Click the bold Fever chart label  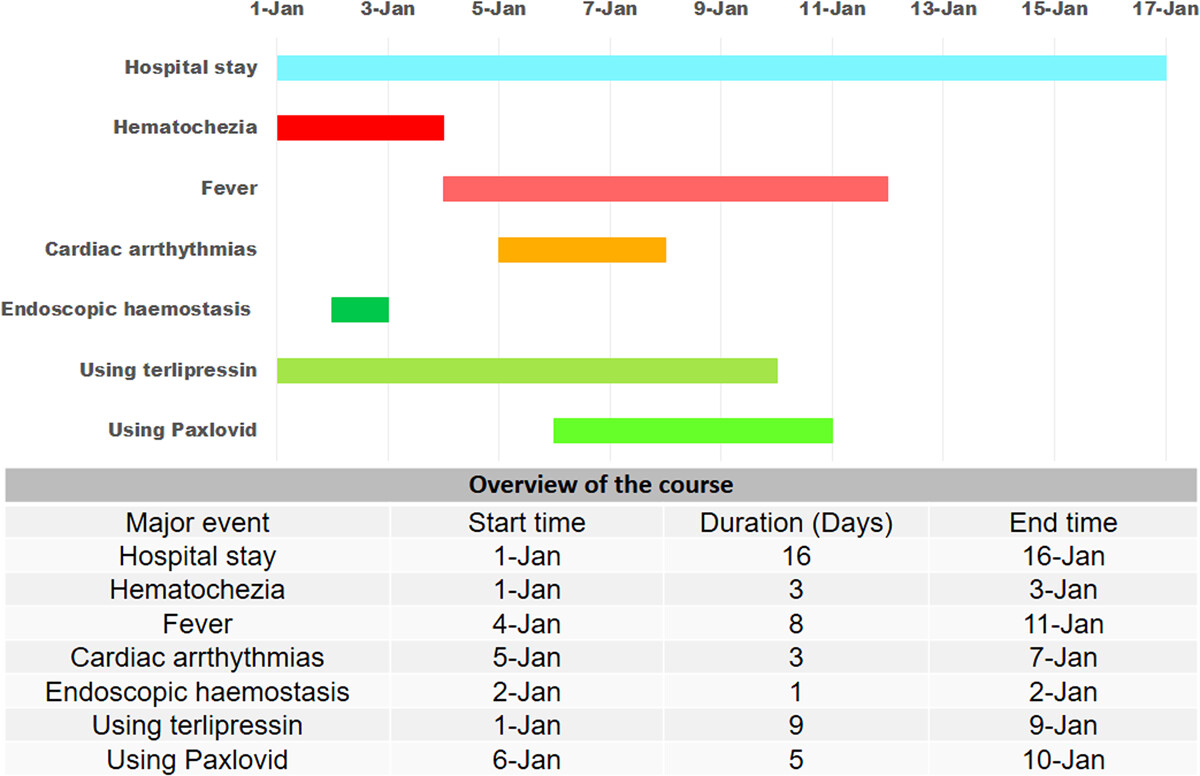pyautogui.click(x=229, y=188)
